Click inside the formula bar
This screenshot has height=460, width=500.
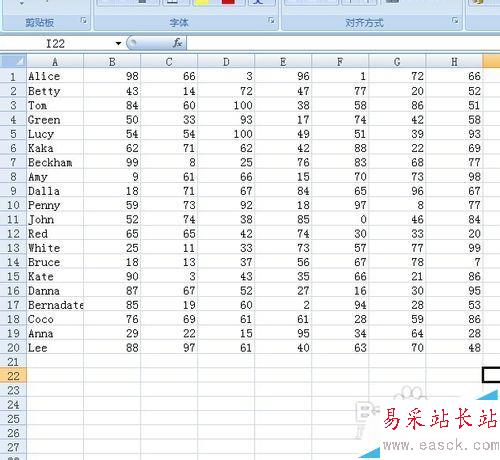point(343,43)
